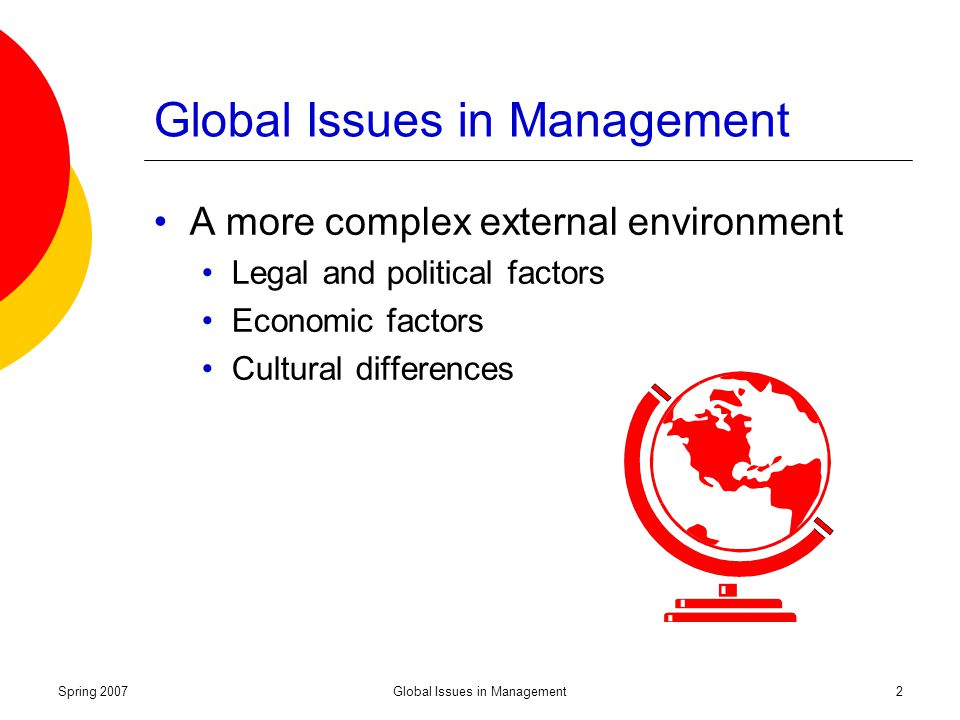The width and height of the screenshot is (960, 720).
Task: Click the "Spring 2007" footer date
Action: pyautogui.click(x=93, y=692)
